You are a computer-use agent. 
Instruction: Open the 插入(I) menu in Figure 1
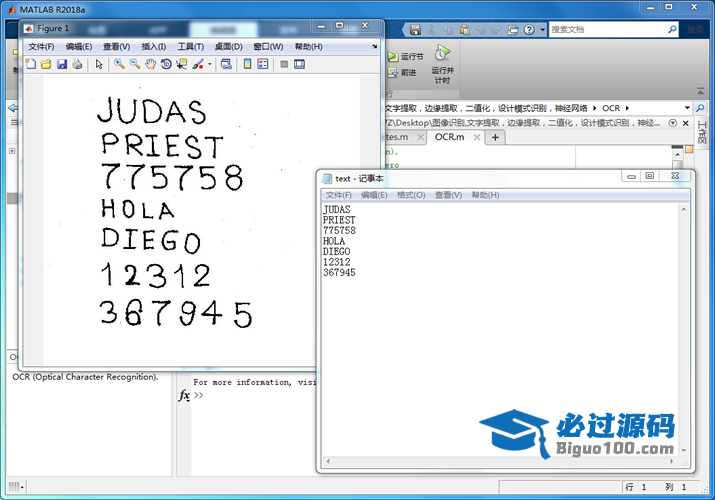coord(154,46)
